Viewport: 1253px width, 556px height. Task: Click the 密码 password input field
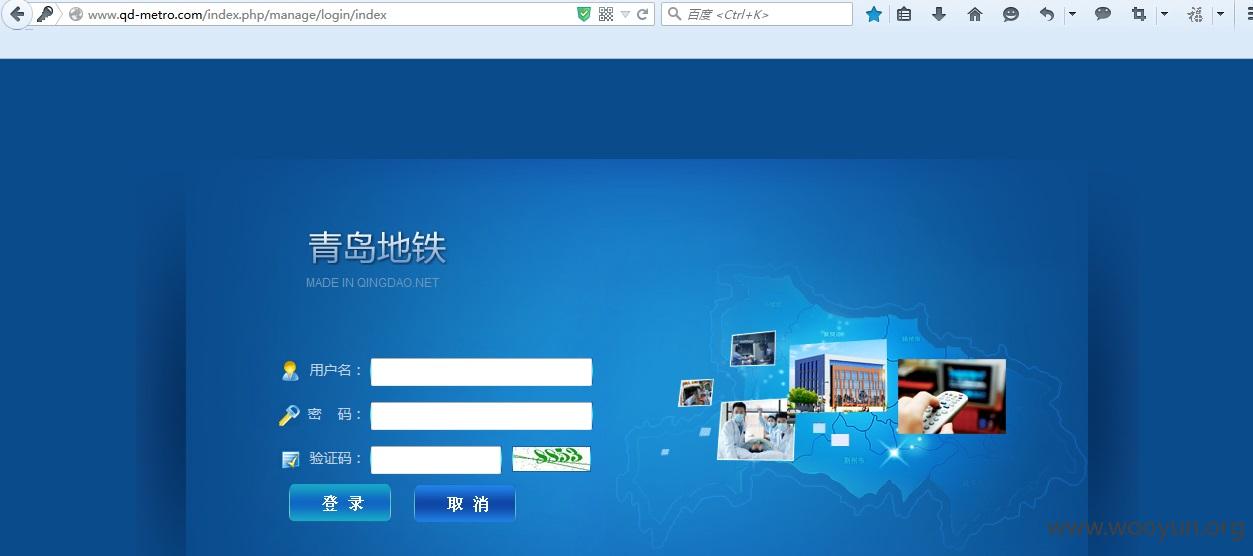481,416
